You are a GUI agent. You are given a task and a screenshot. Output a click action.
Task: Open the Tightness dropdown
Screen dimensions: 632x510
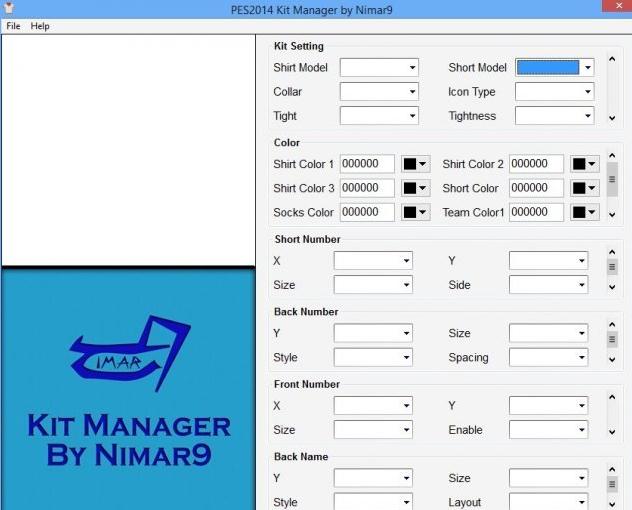[x=554, y=116]
